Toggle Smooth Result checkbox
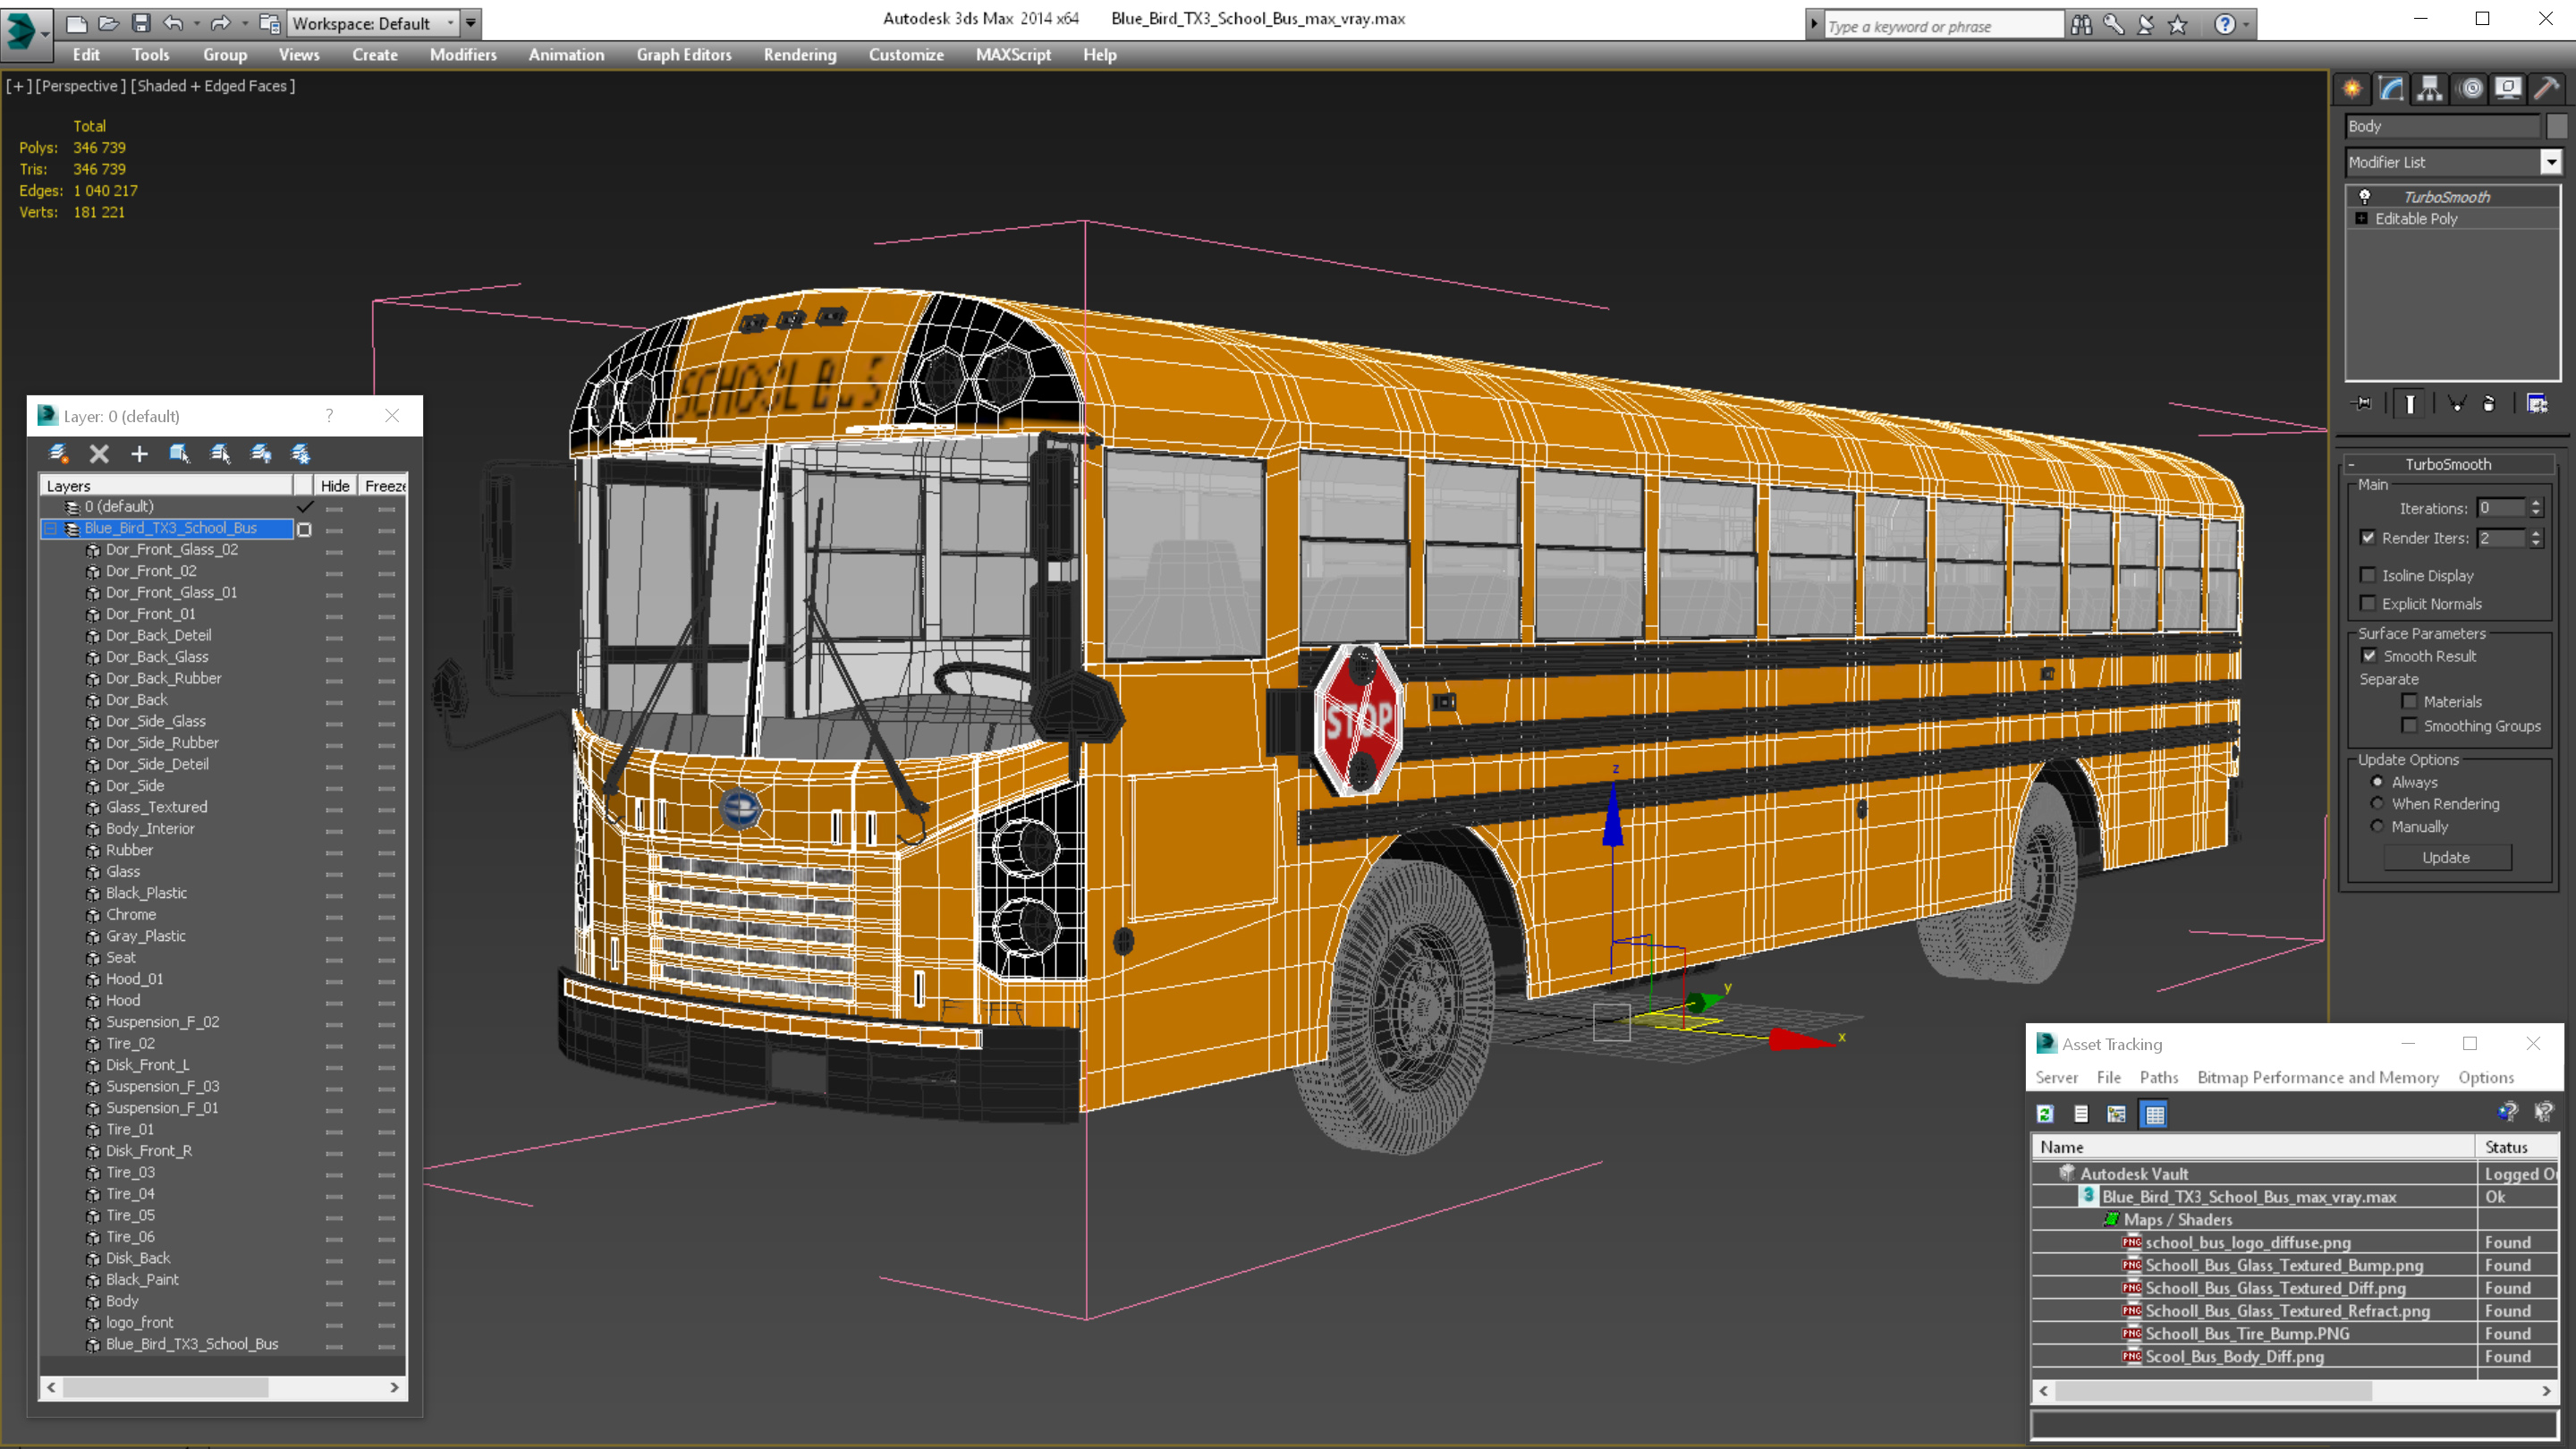The height and width of the screenshot is (1449, 2576). (2369, 656)
